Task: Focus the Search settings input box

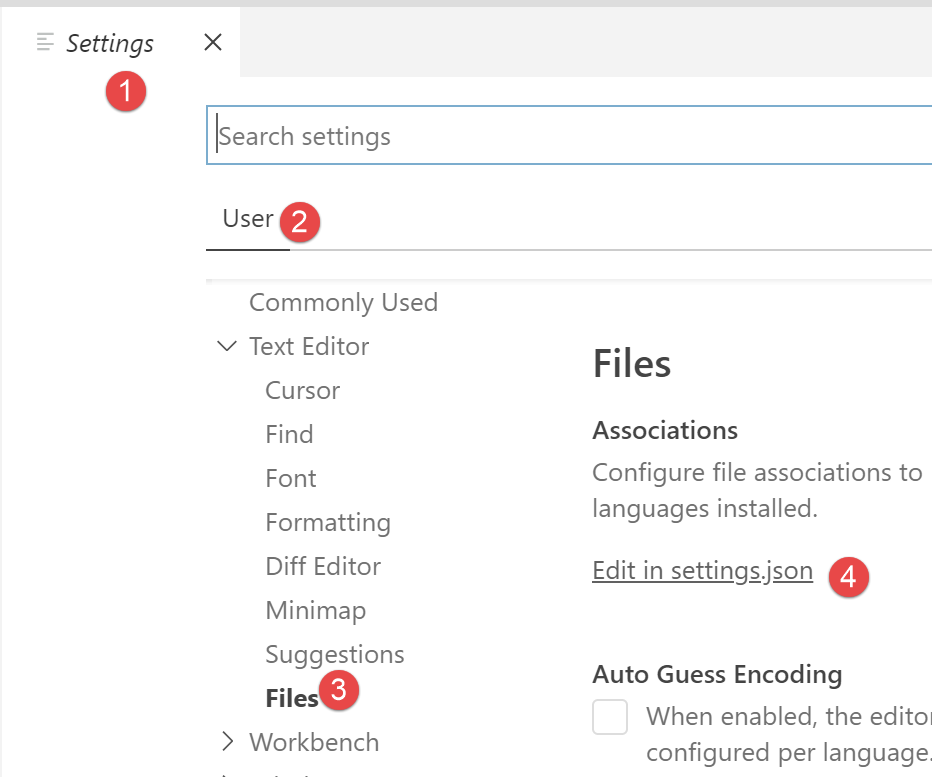Action: (570, 136)
